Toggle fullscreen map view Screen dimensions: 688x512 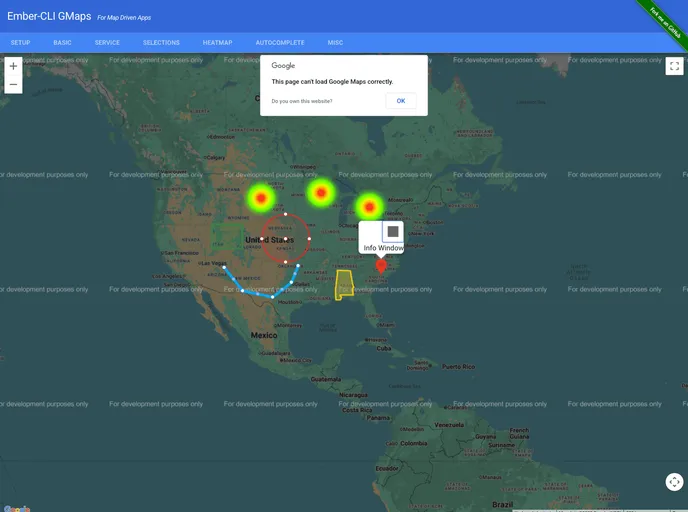[674, 66]
